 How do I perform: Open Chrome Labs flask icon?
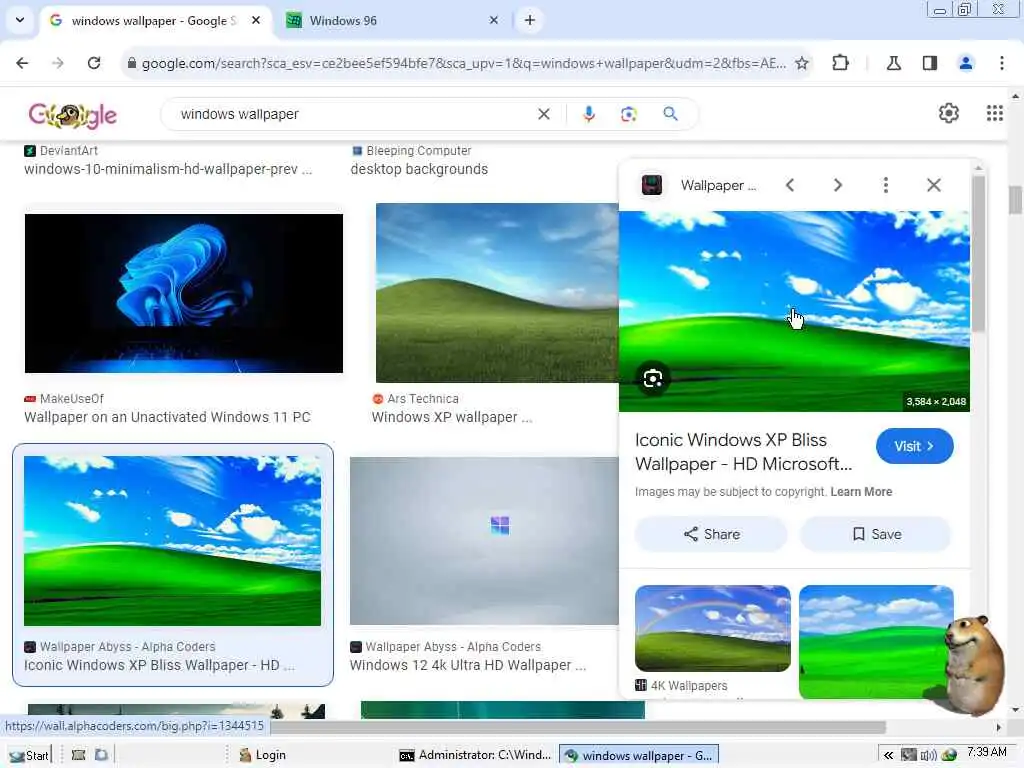[x=893, y=63]
